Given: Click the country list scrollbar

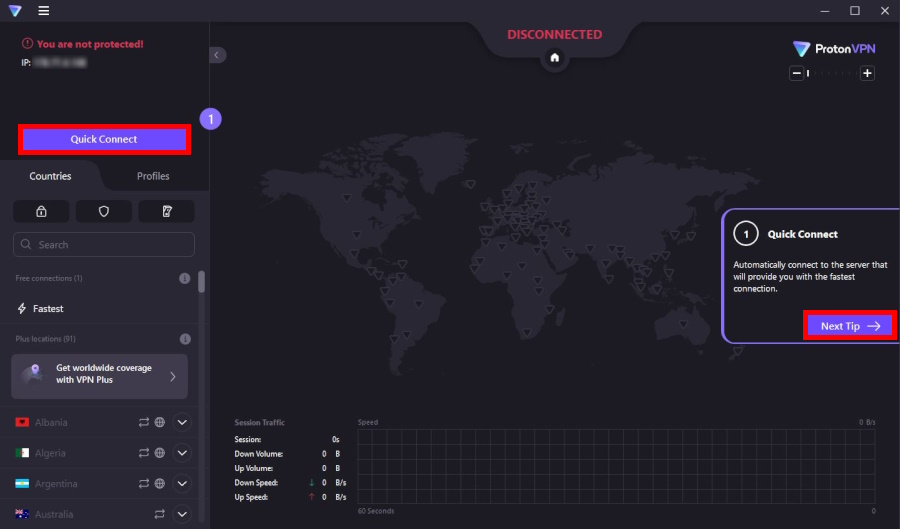Looking at the screenshot, I should 201,282.
